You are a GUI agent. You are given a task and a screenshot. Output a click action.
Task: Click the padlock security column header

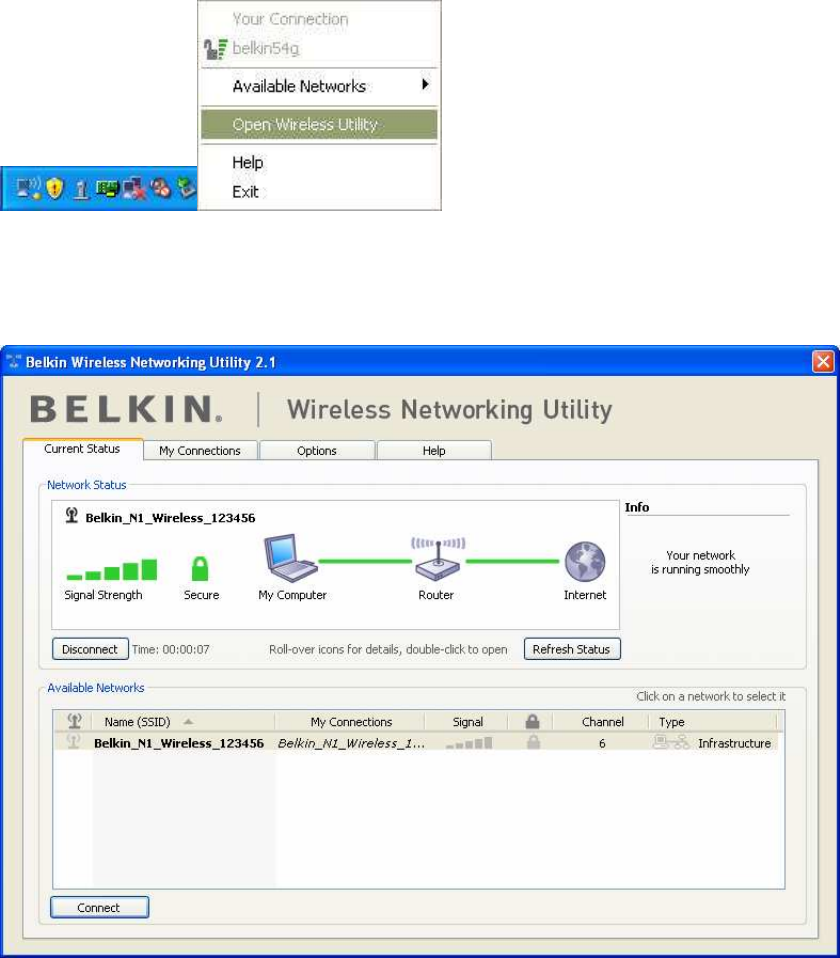pos(532,722)
